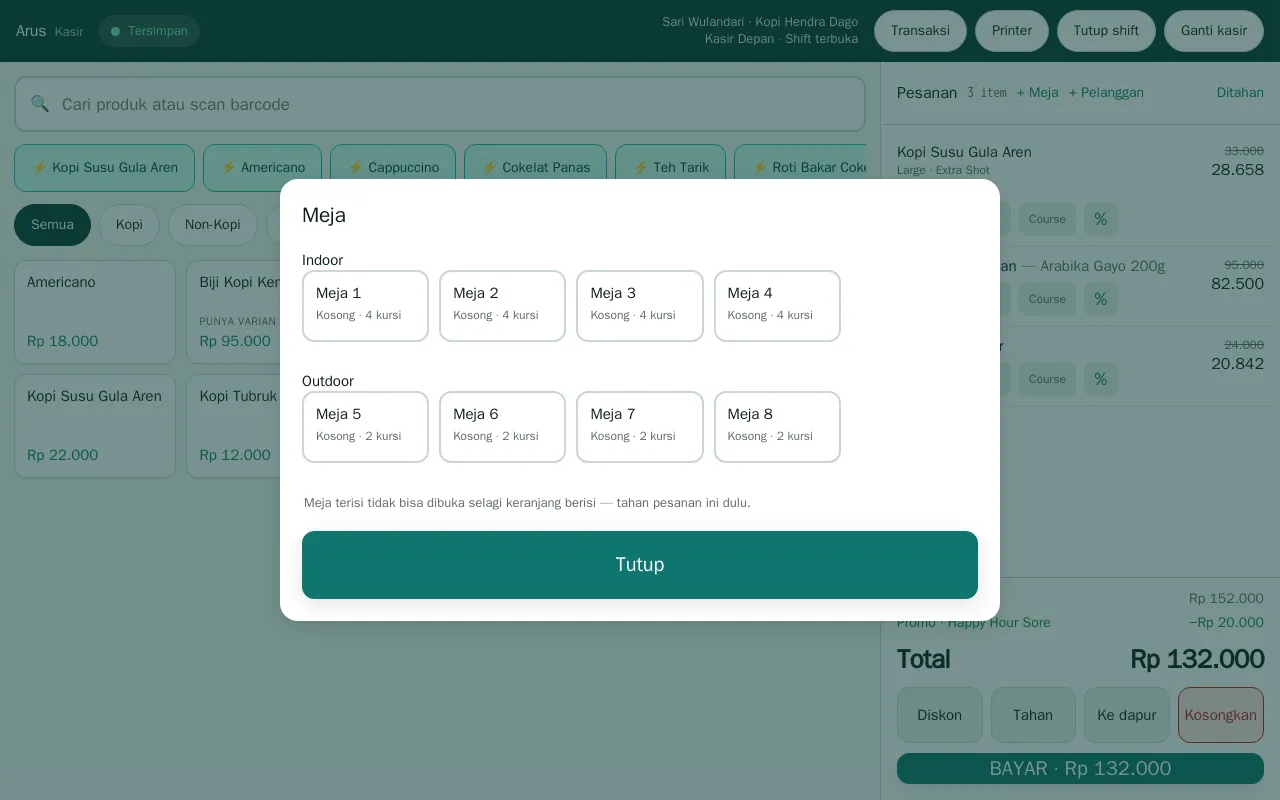Click + Meja link in order header
This screenshot has height=800, width=1280.
(x=1037, y=93)
